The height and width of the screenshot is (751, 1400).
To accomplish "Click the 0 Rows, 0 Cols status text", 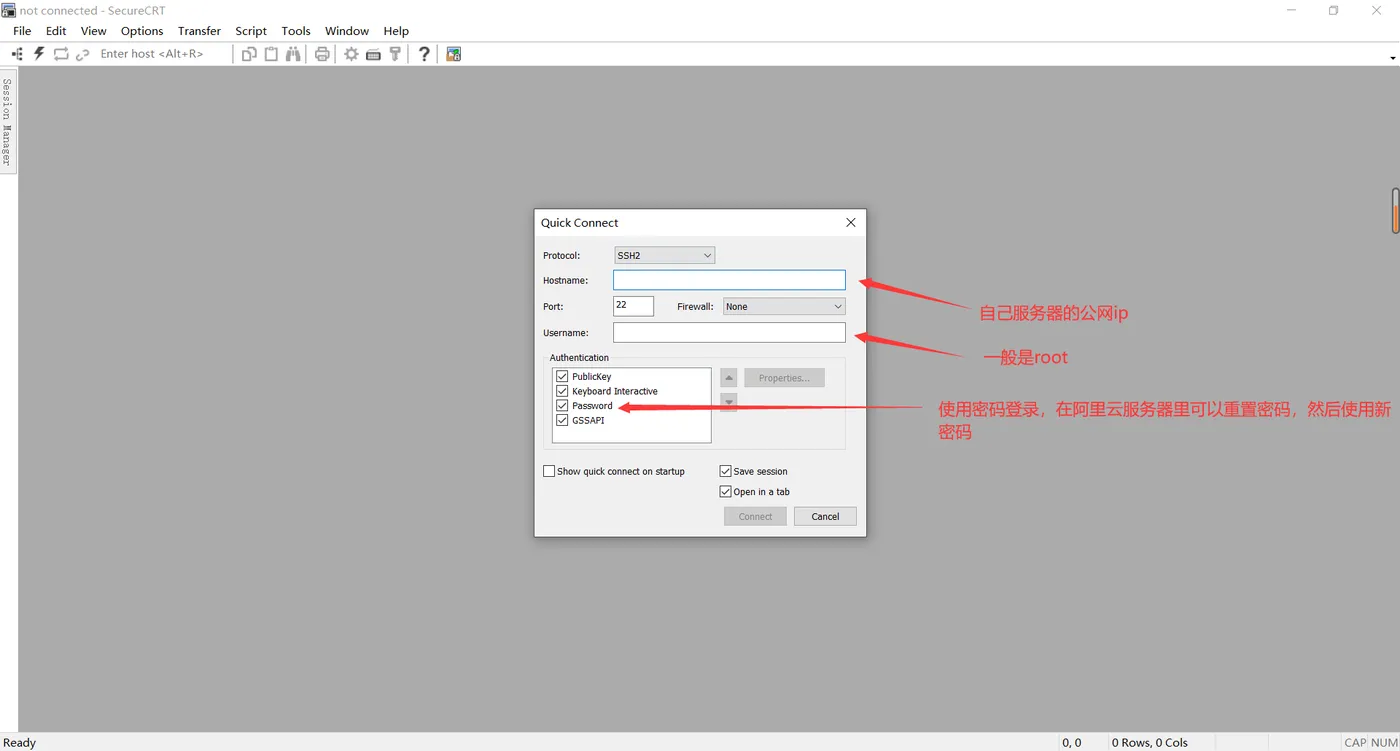I will point(1150,743).
